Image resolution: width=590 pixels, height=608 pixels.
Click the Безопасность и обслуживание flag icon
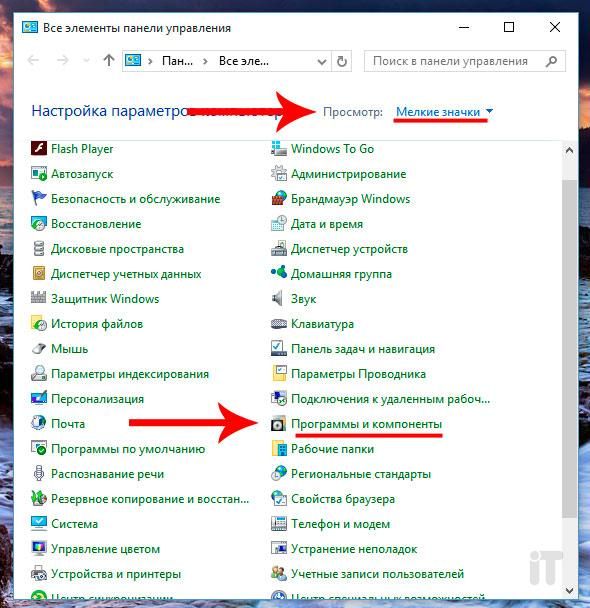(x=39, y=199)
